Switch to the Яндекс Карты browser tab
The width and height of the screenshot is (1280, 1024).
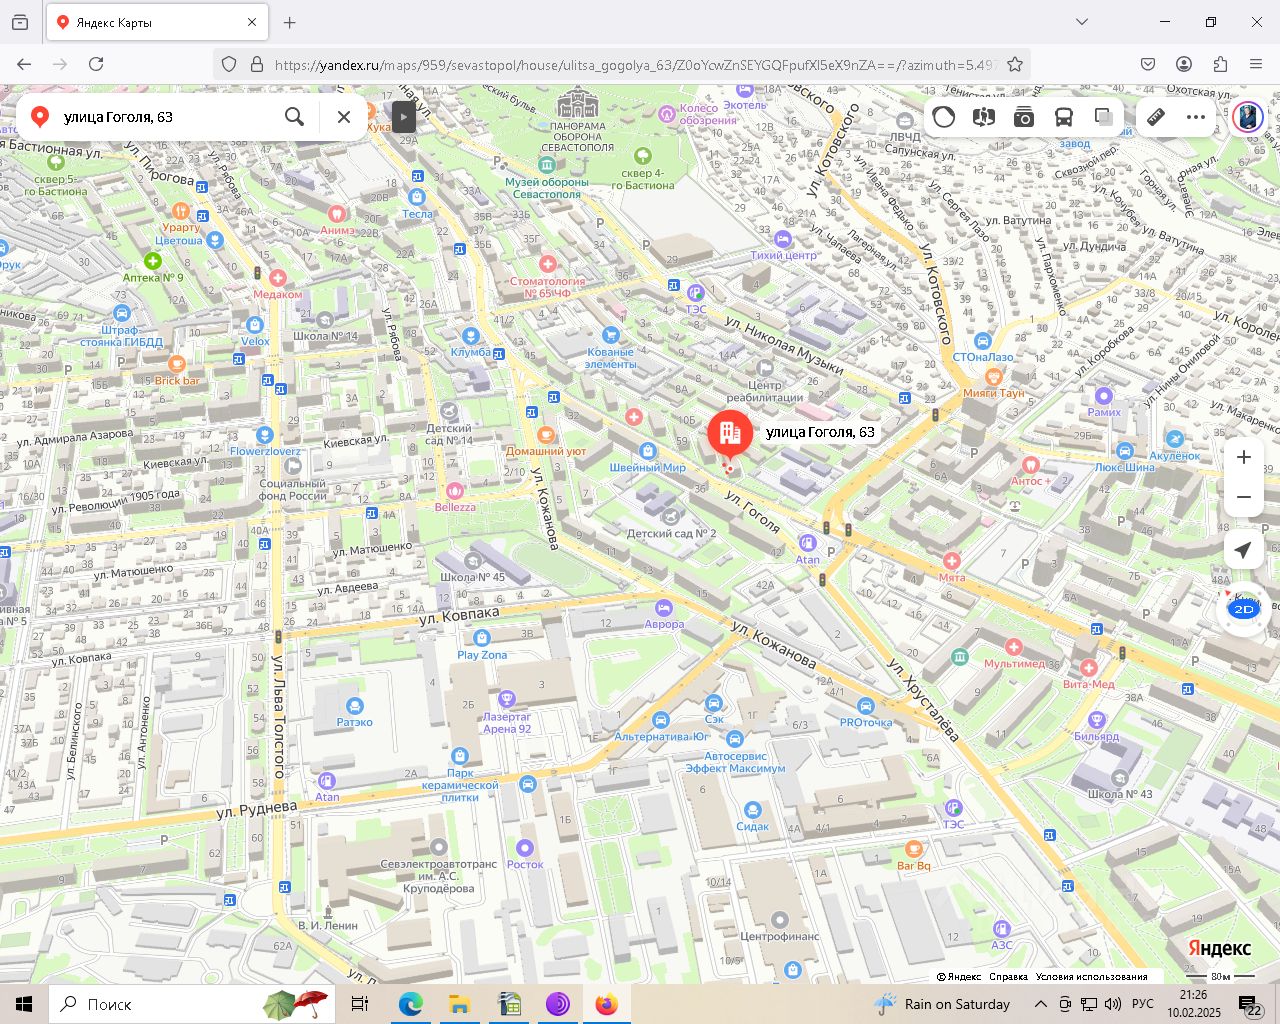tap(155, 22)
